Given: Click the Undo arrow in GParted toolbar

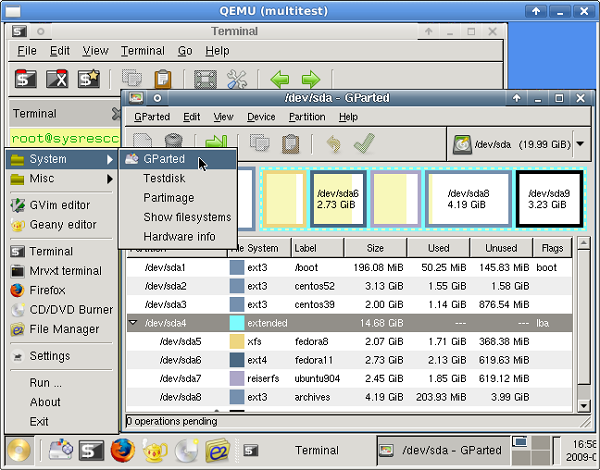Looking at the screenshot, I should (333, 144).
